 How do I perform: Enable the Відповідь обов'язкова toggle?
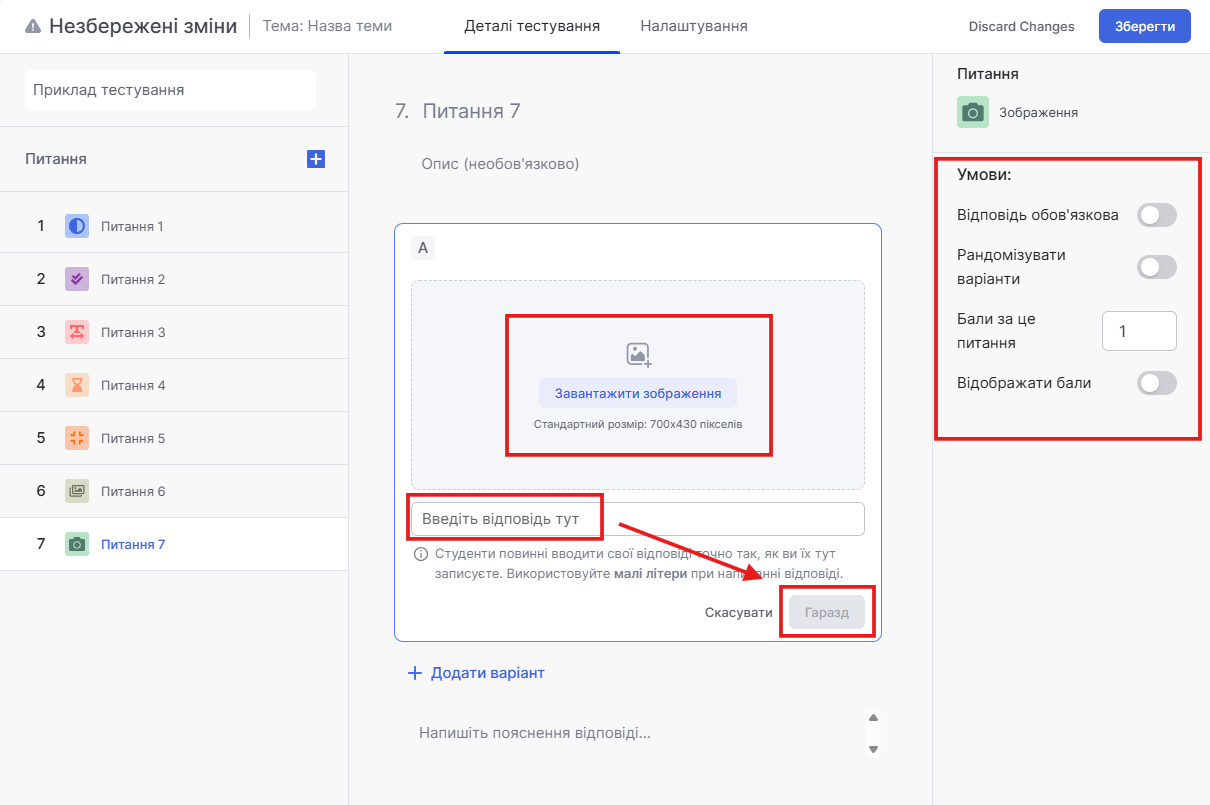coord(1156,215)
